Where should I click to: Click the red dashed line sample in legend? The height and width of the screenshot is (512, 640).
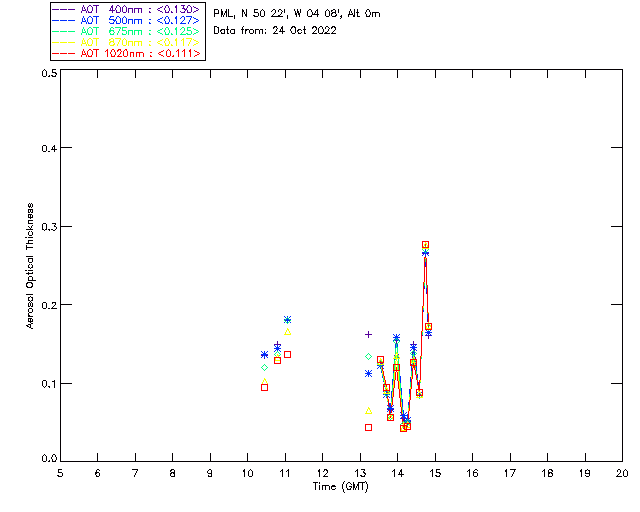64,53
